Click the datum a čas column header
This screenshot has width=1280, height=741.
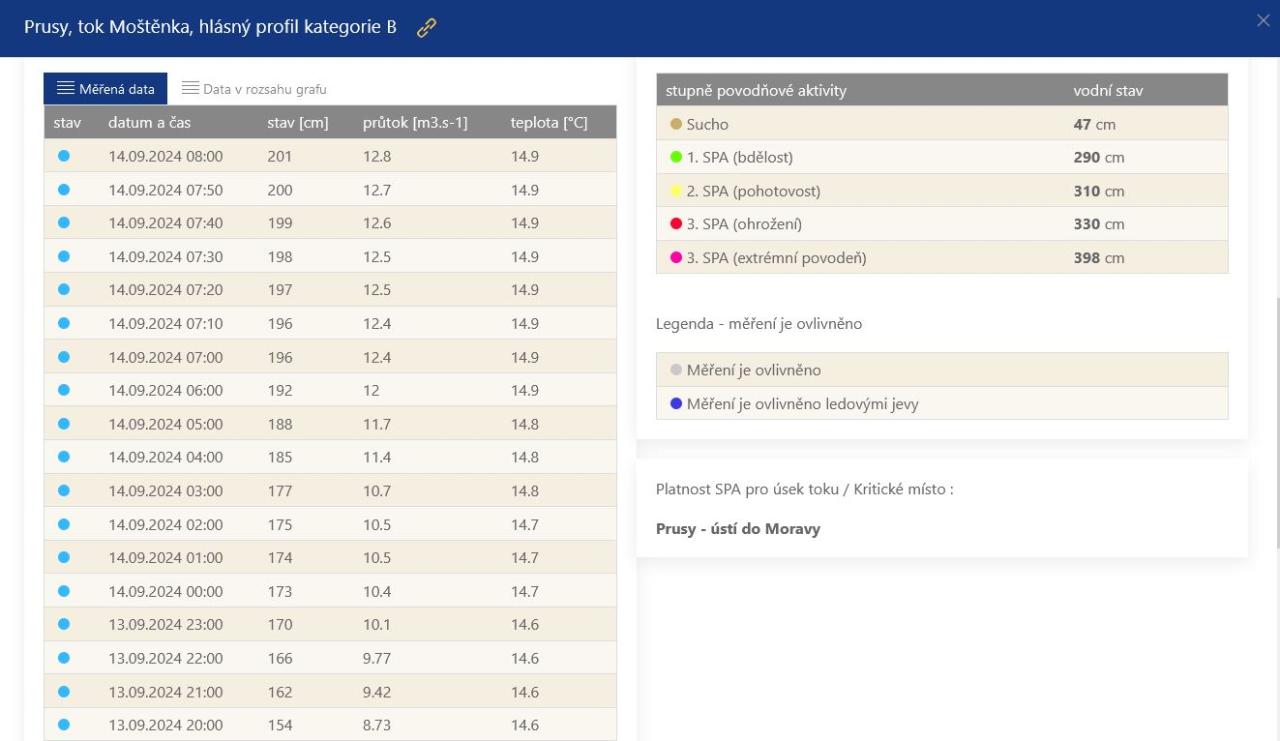[x=150, y=123]
